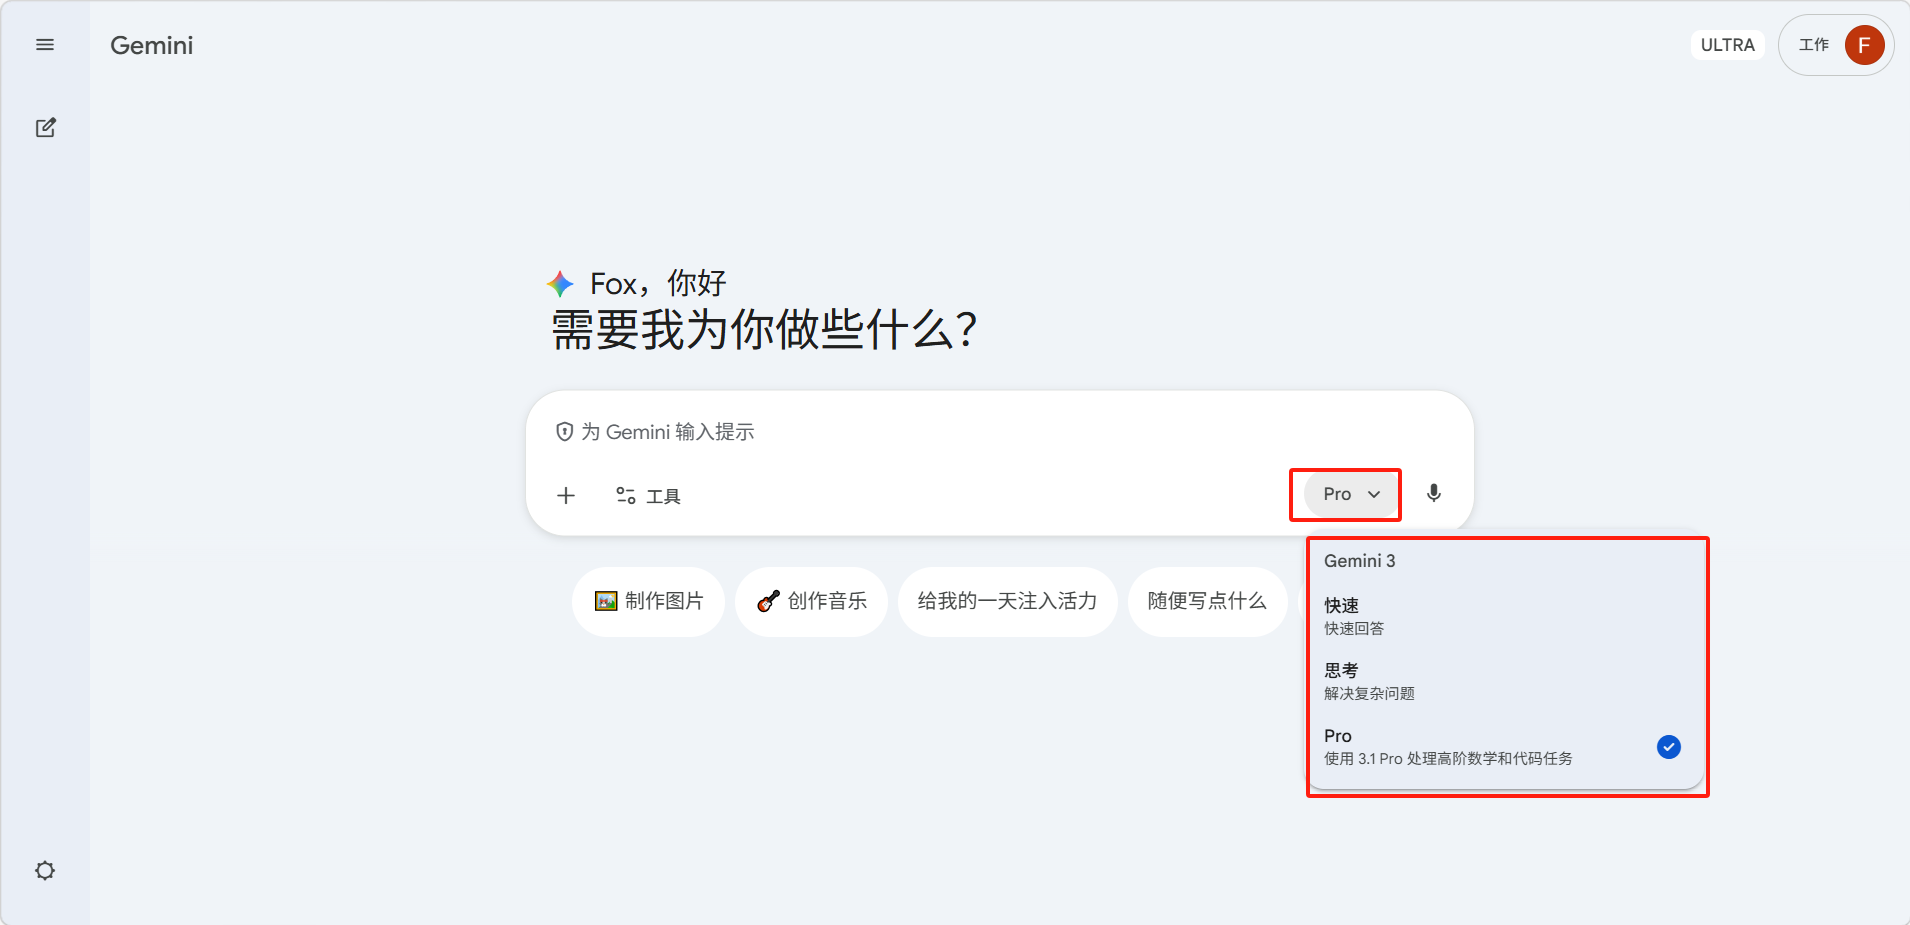
Task: Click the 创作音乐 suggestion chip
Action: (811, 601)
